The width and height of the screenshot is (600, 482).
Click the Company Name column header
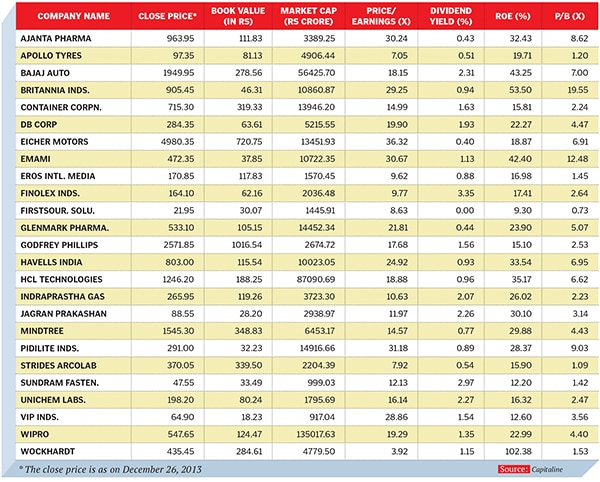tap(57, 16)
